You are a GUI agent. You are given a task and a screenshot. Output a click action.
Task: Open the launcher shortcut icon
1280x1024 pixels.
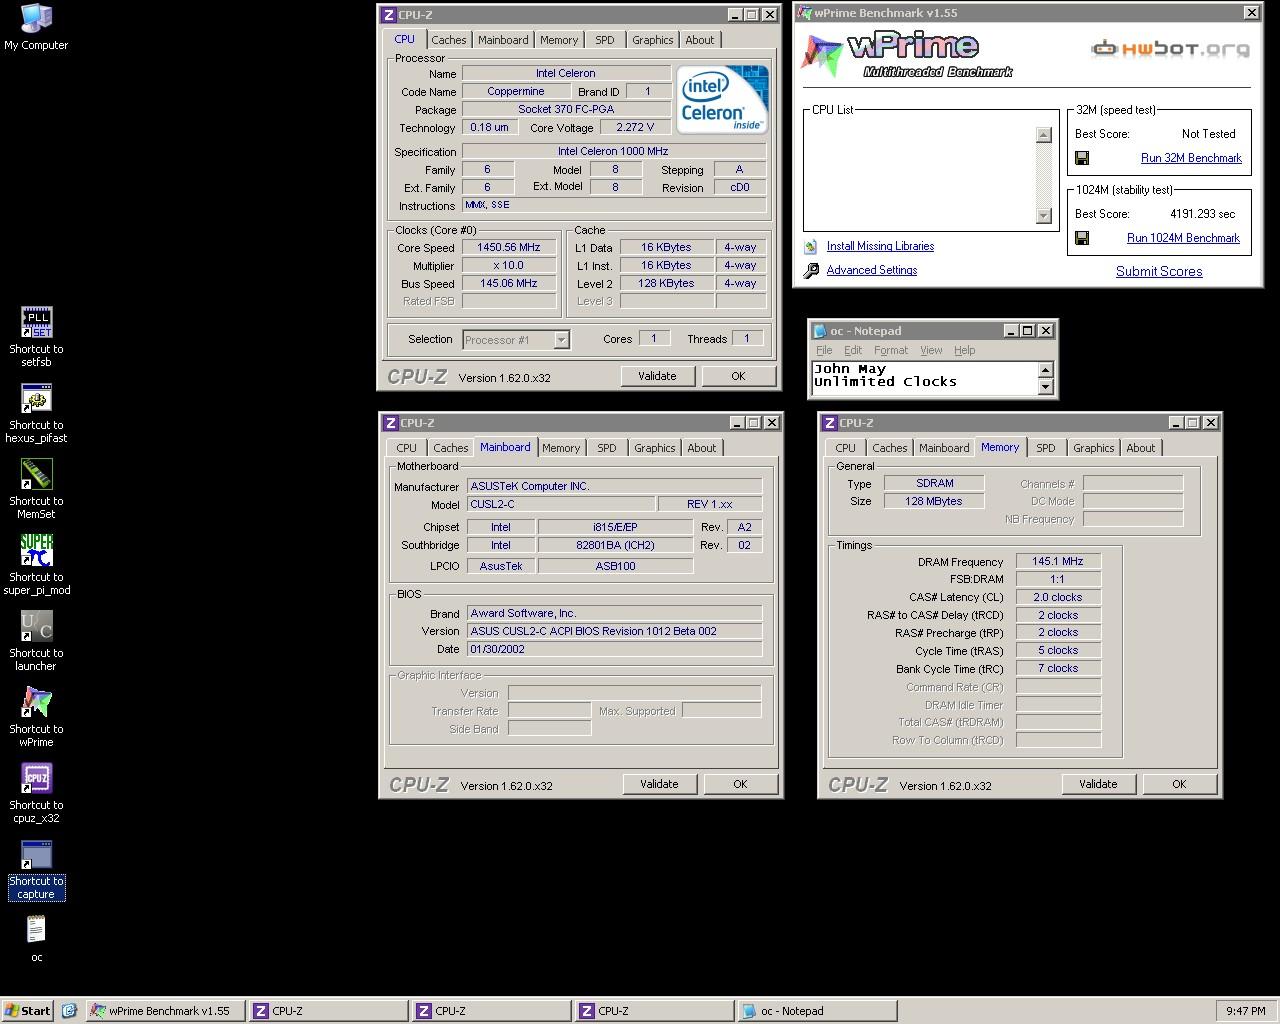pyautogui.click(x=36, y=626)
